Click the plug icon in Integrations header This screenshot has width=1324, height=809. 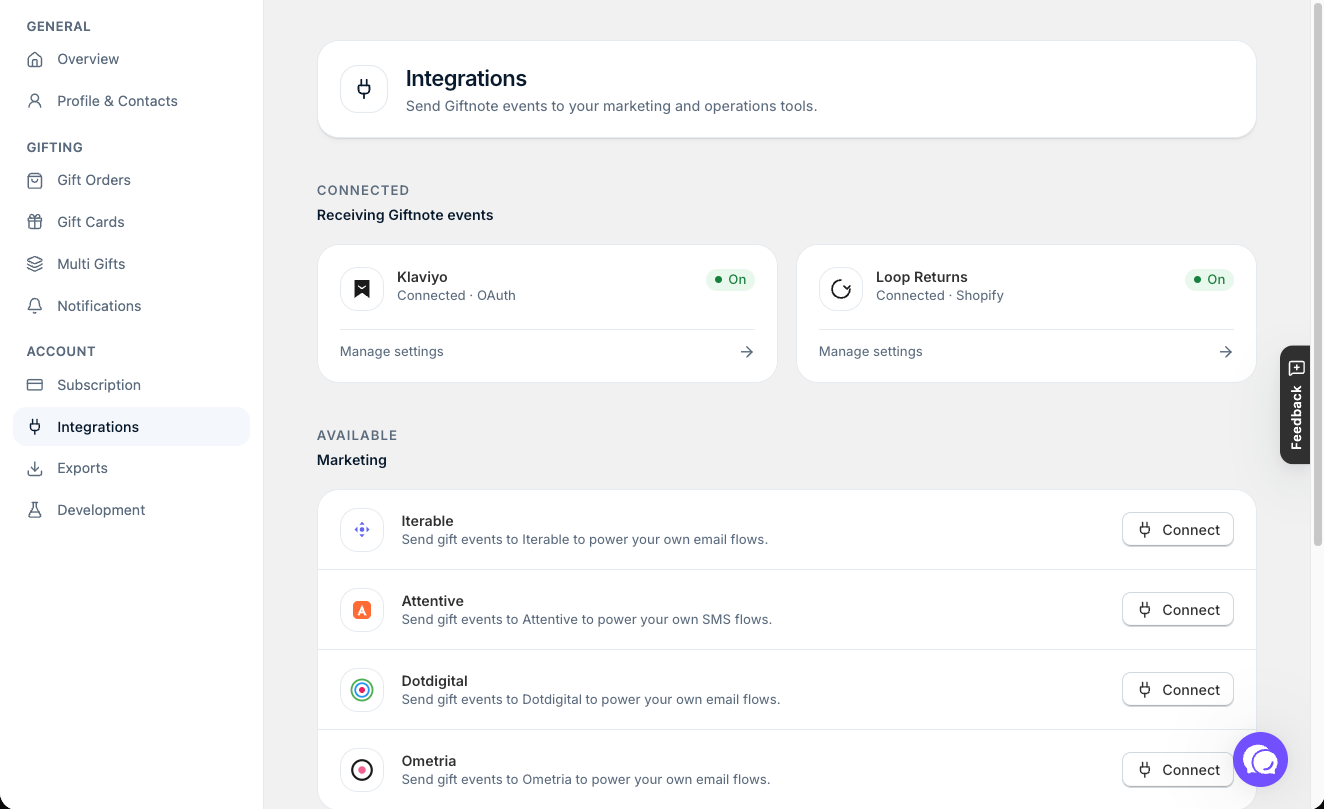(364, 89)
